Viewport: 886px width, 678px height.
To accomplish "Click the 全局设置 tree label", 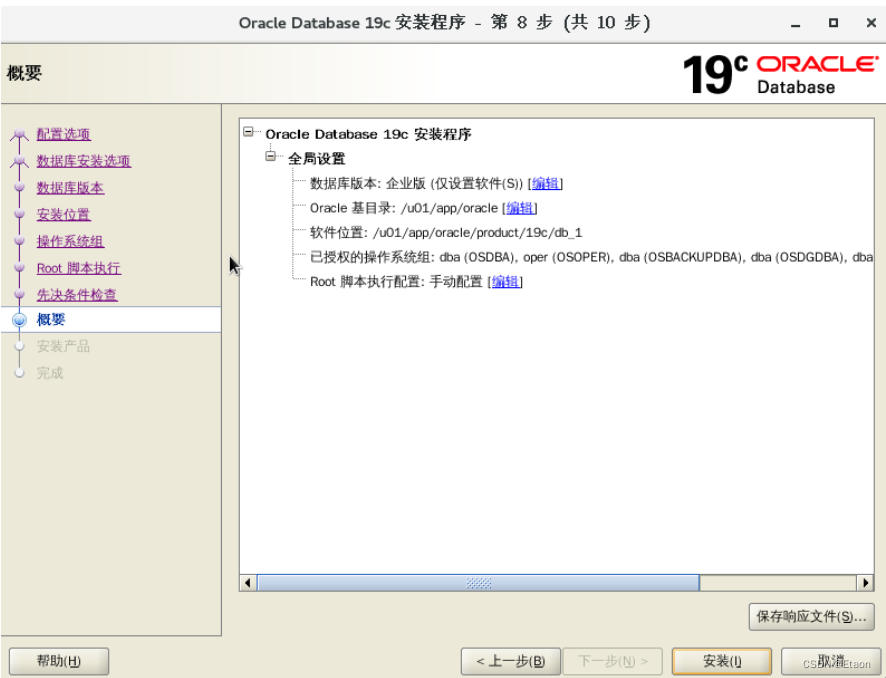I will tap(316, 159).
